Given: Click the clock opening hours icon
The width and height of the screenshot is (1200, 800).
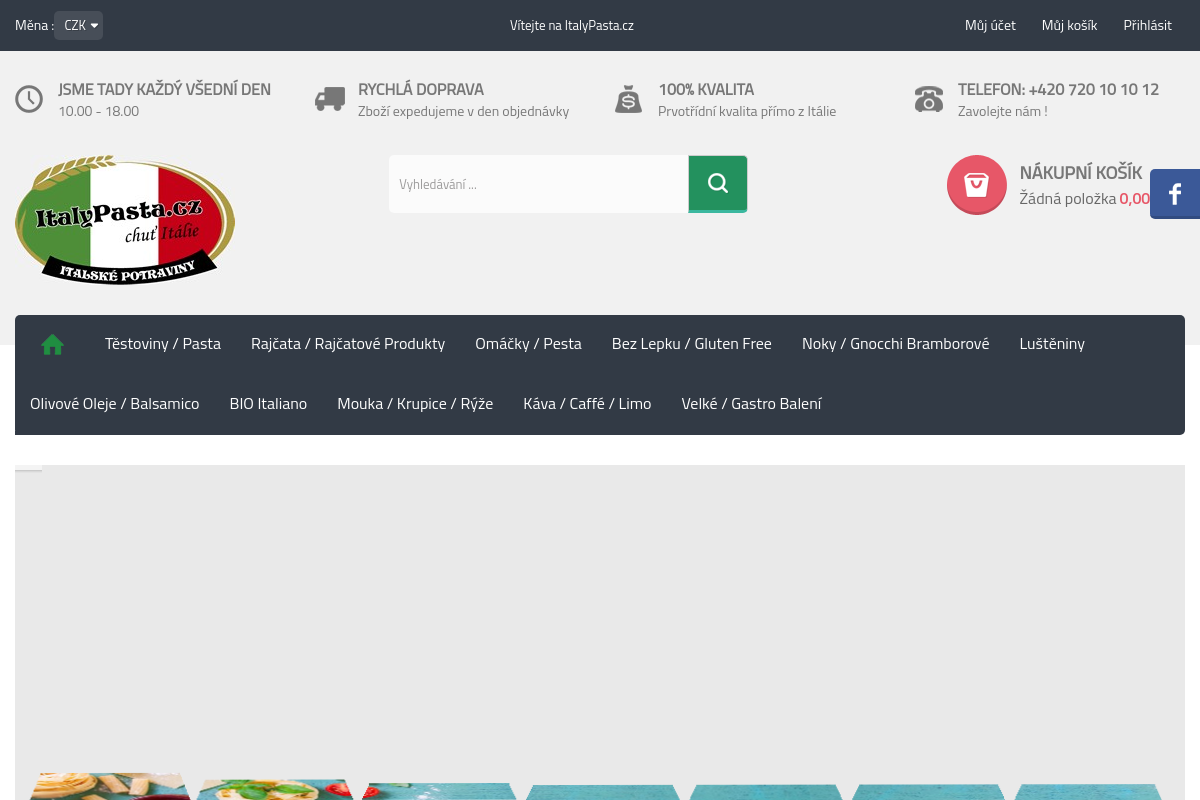Looking at the screenshot, I should pyautogui.click(x=29, y=100).
